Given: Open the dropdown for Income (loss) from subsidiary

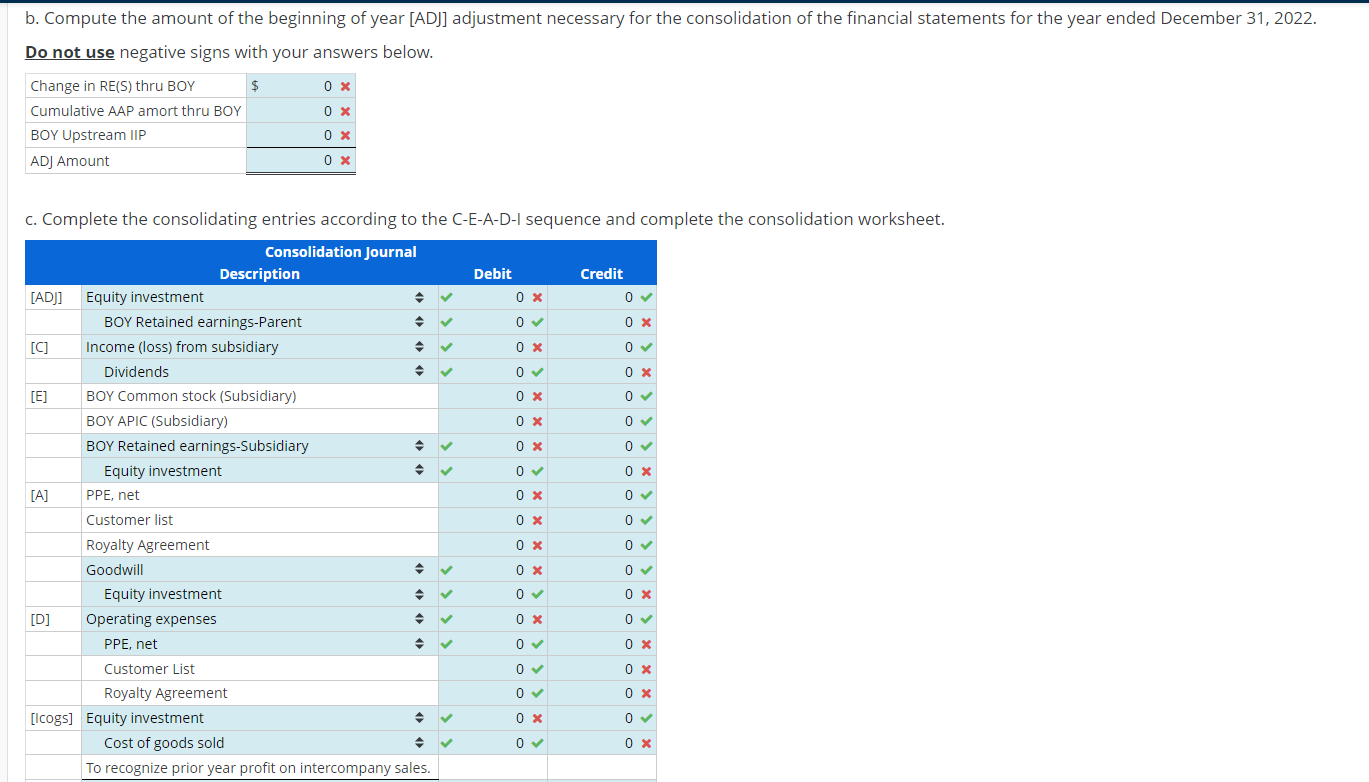Looking at the screenshot, I should point(419,346).
